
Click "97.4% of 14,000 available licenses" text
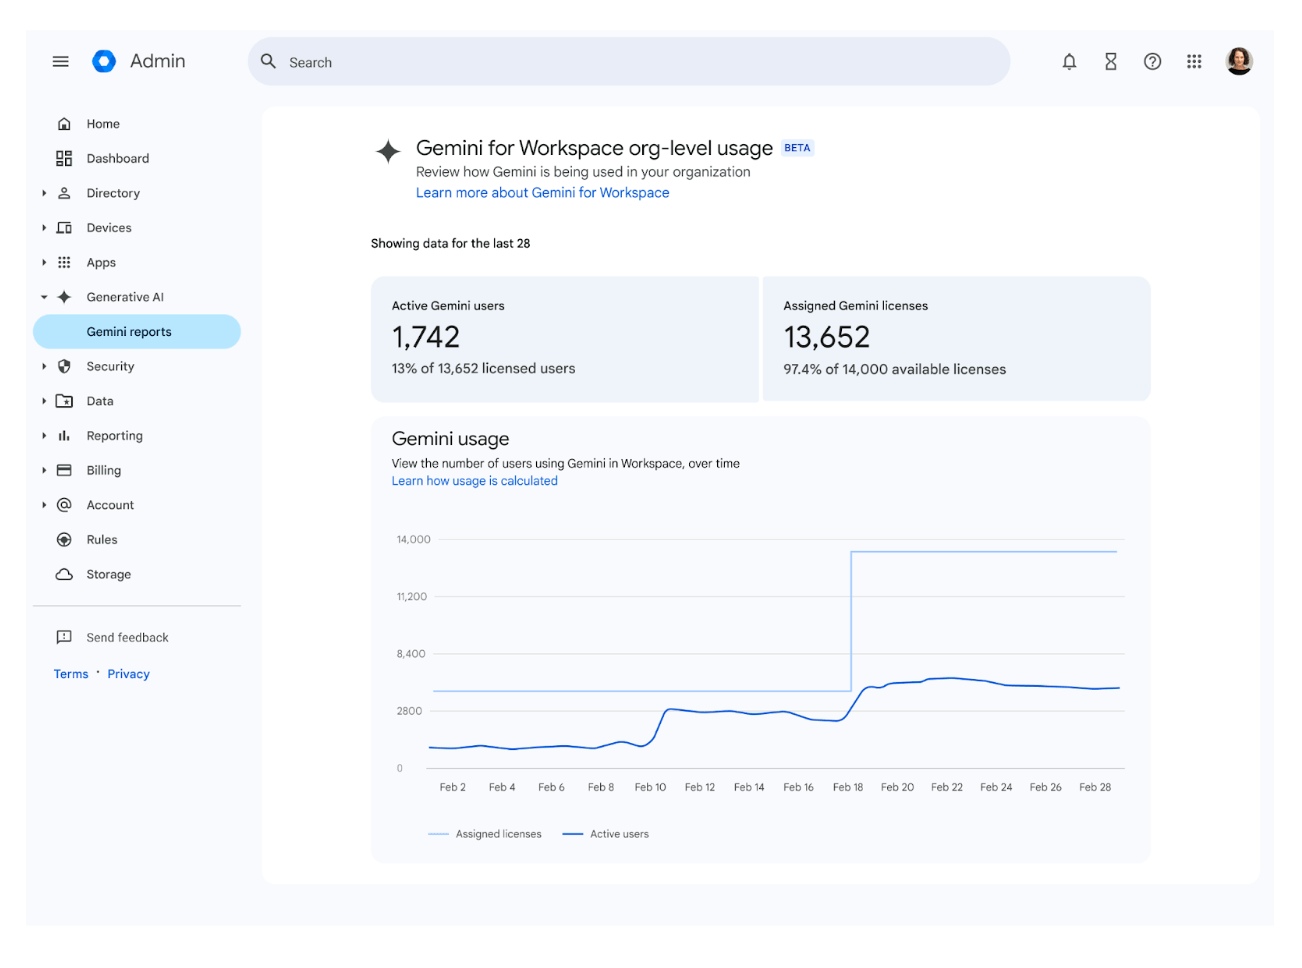[895, 369]
